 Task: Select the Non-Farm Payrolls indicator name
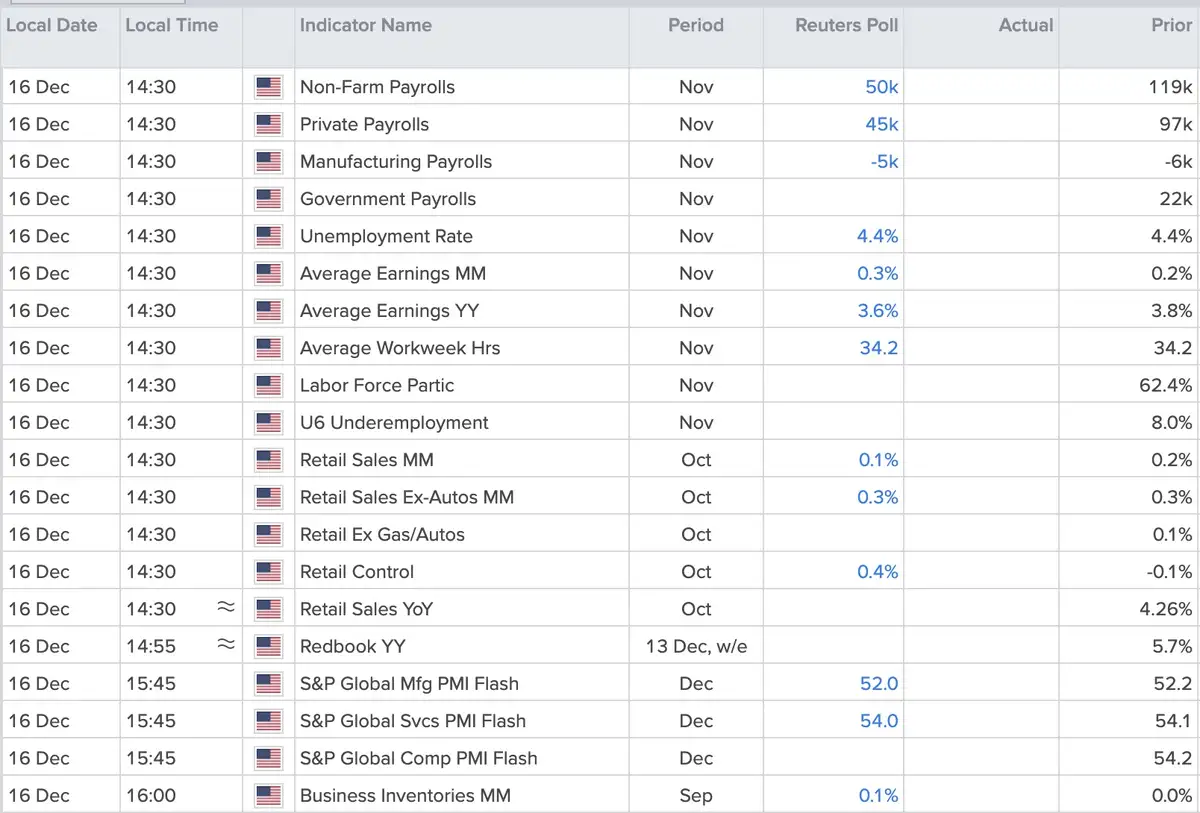pyautogui.click(x=377, y=87)
